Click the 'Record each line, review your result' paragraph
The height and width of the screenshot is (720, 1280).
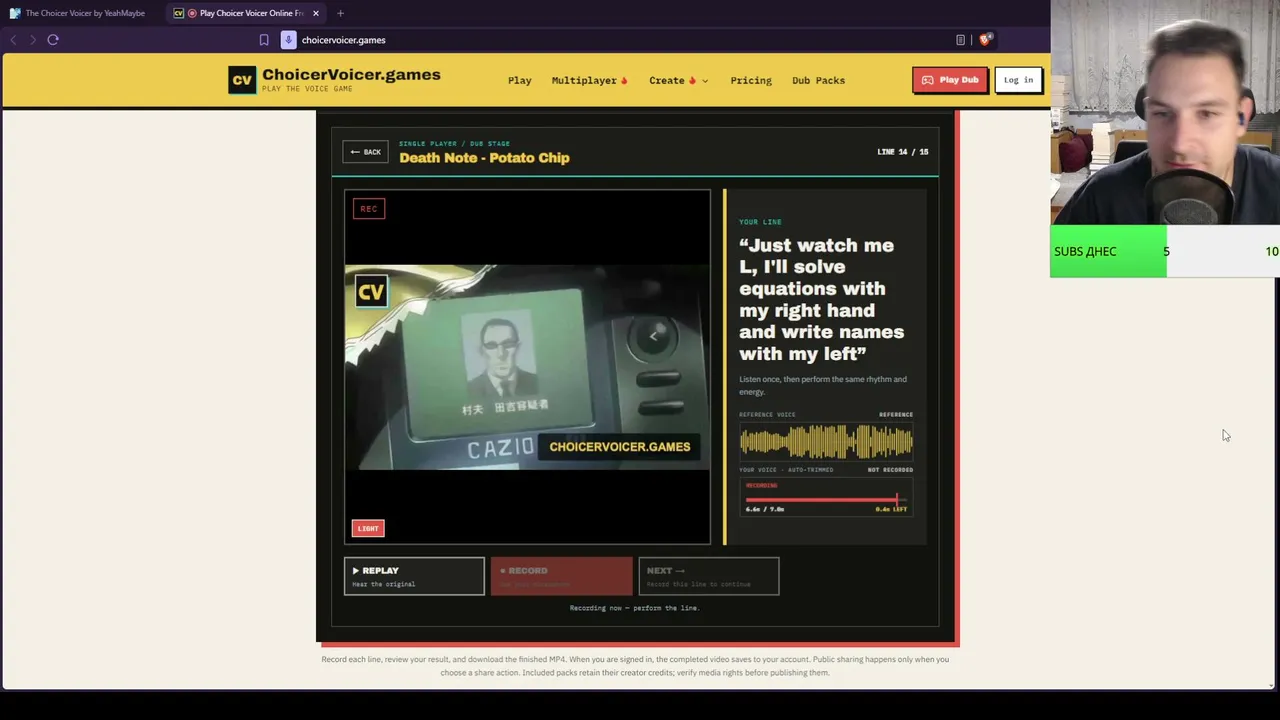[x=635, y=666]
